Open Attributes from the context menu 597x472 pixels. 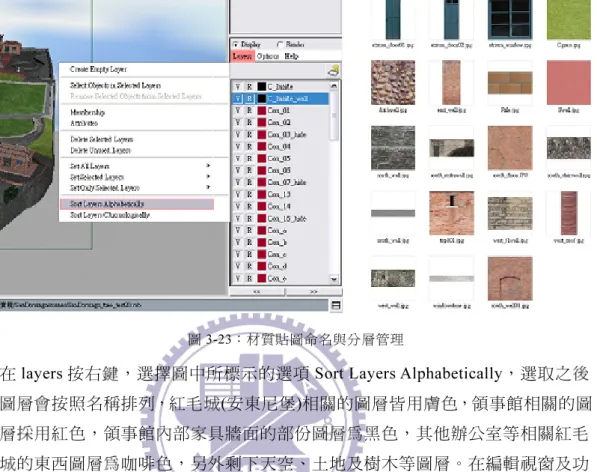(x=84, y=123)
